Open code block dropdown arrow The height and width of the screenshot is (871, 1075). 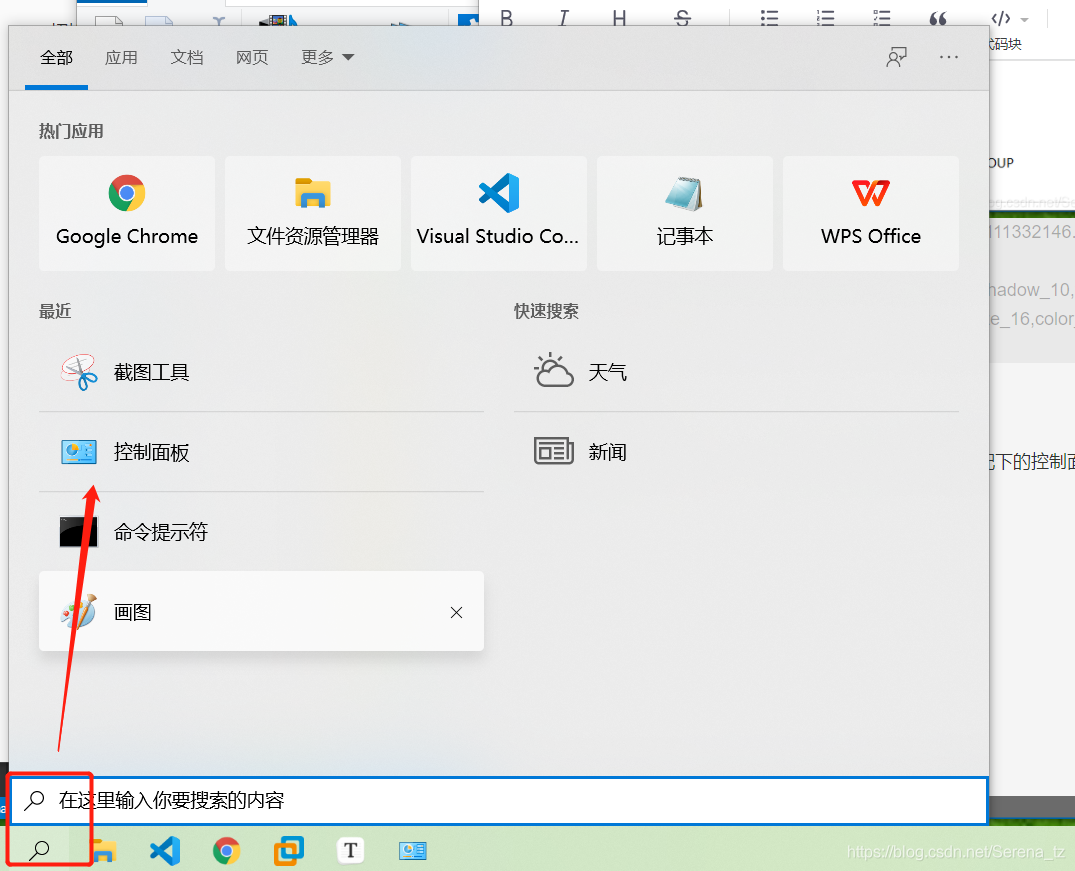1025,20
